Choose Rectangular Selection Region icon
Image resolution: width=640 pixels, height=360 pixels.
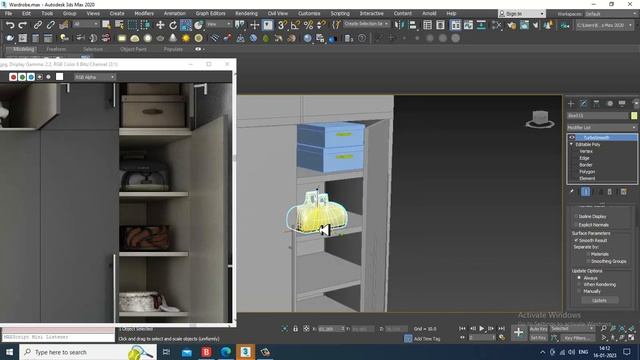(132, 25)
